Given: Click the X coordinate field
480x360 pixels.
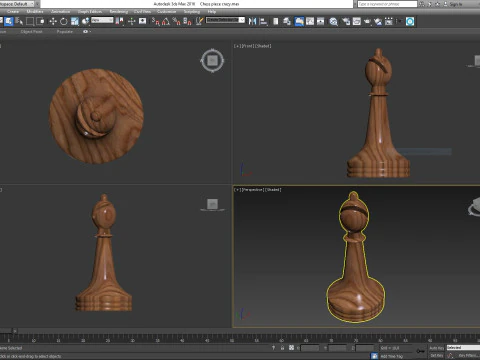Looking at the screenshot, I should pos(310,348).
